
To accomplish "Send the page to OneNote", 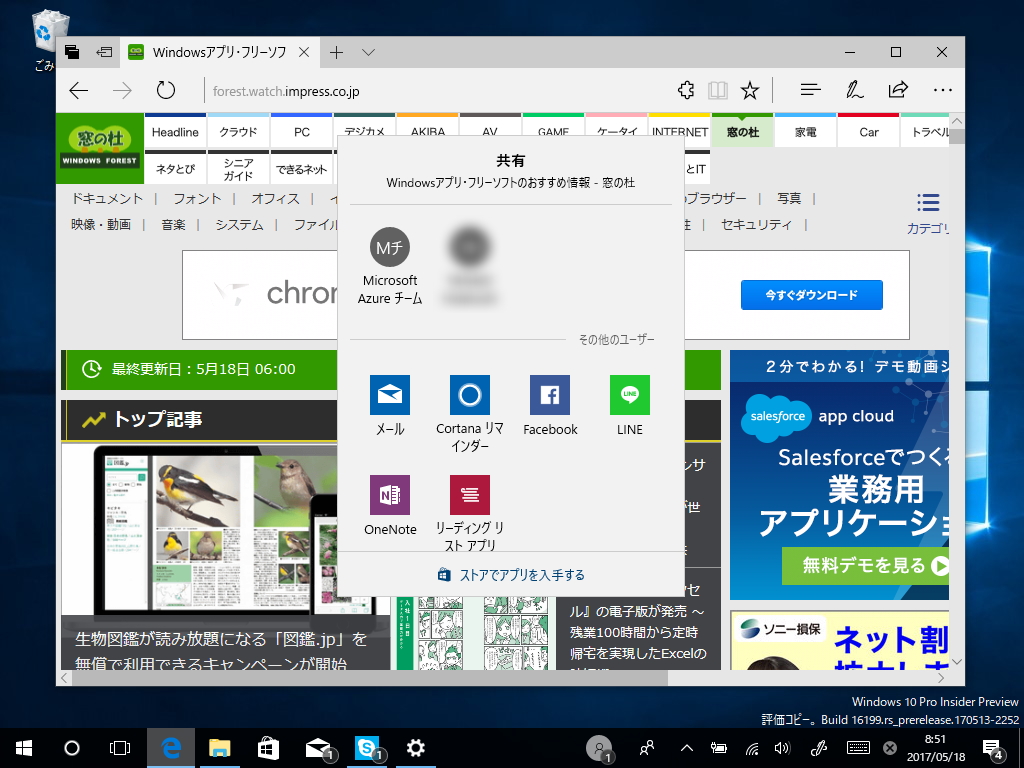I will pyautogui.click(x=389, y=494).
